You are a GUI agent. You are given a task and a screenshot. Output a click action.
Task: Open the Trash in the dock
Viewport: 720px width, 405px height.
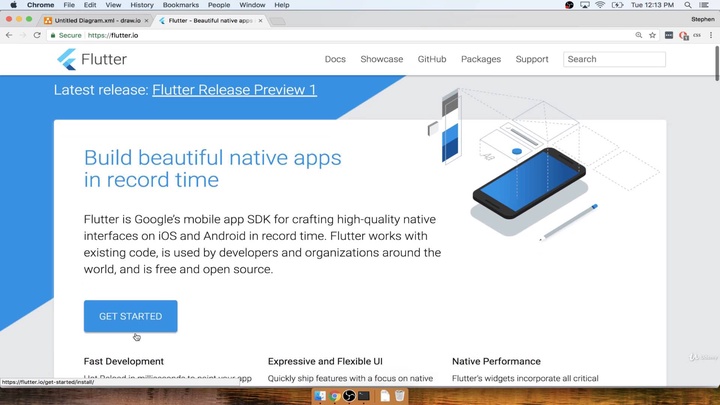click(400, 396)
